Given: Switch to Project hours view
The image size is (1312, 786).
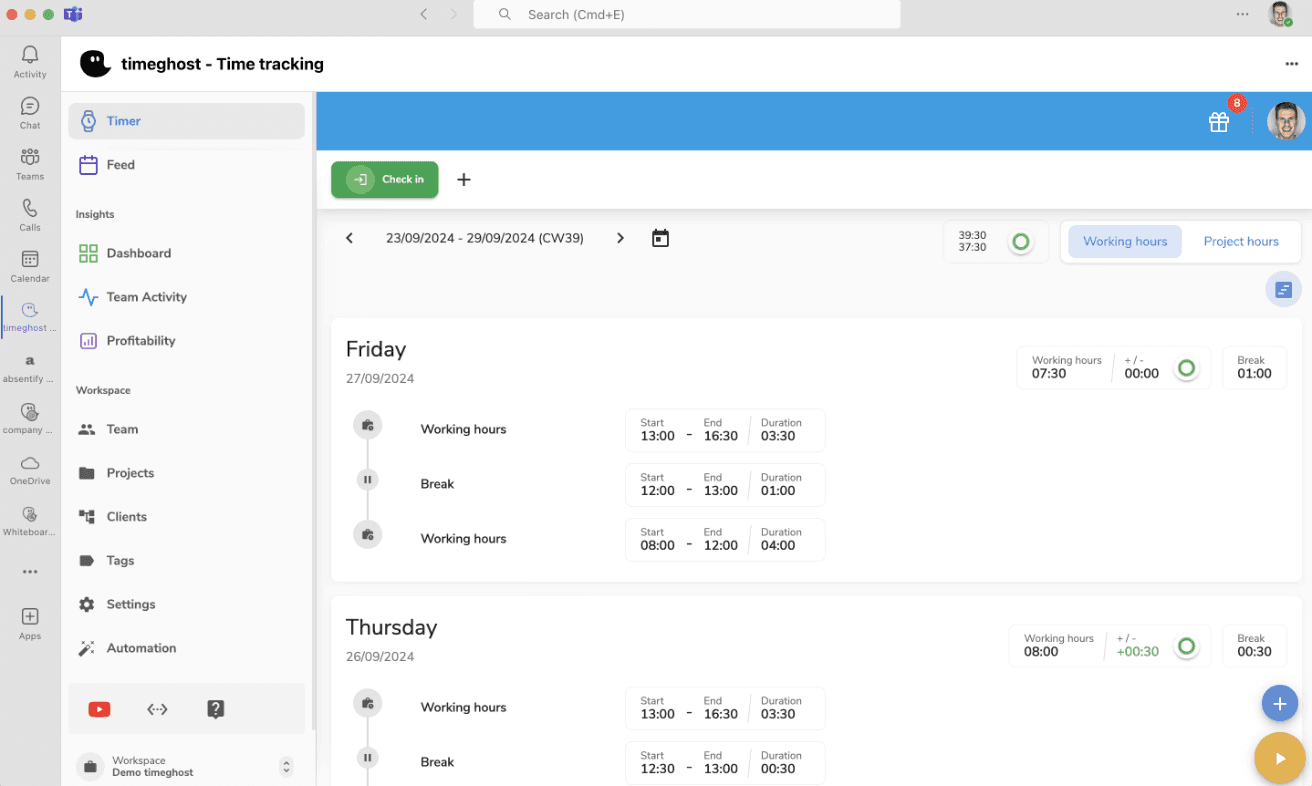Looking at the screenshot, I should [x=1241, y=241].
